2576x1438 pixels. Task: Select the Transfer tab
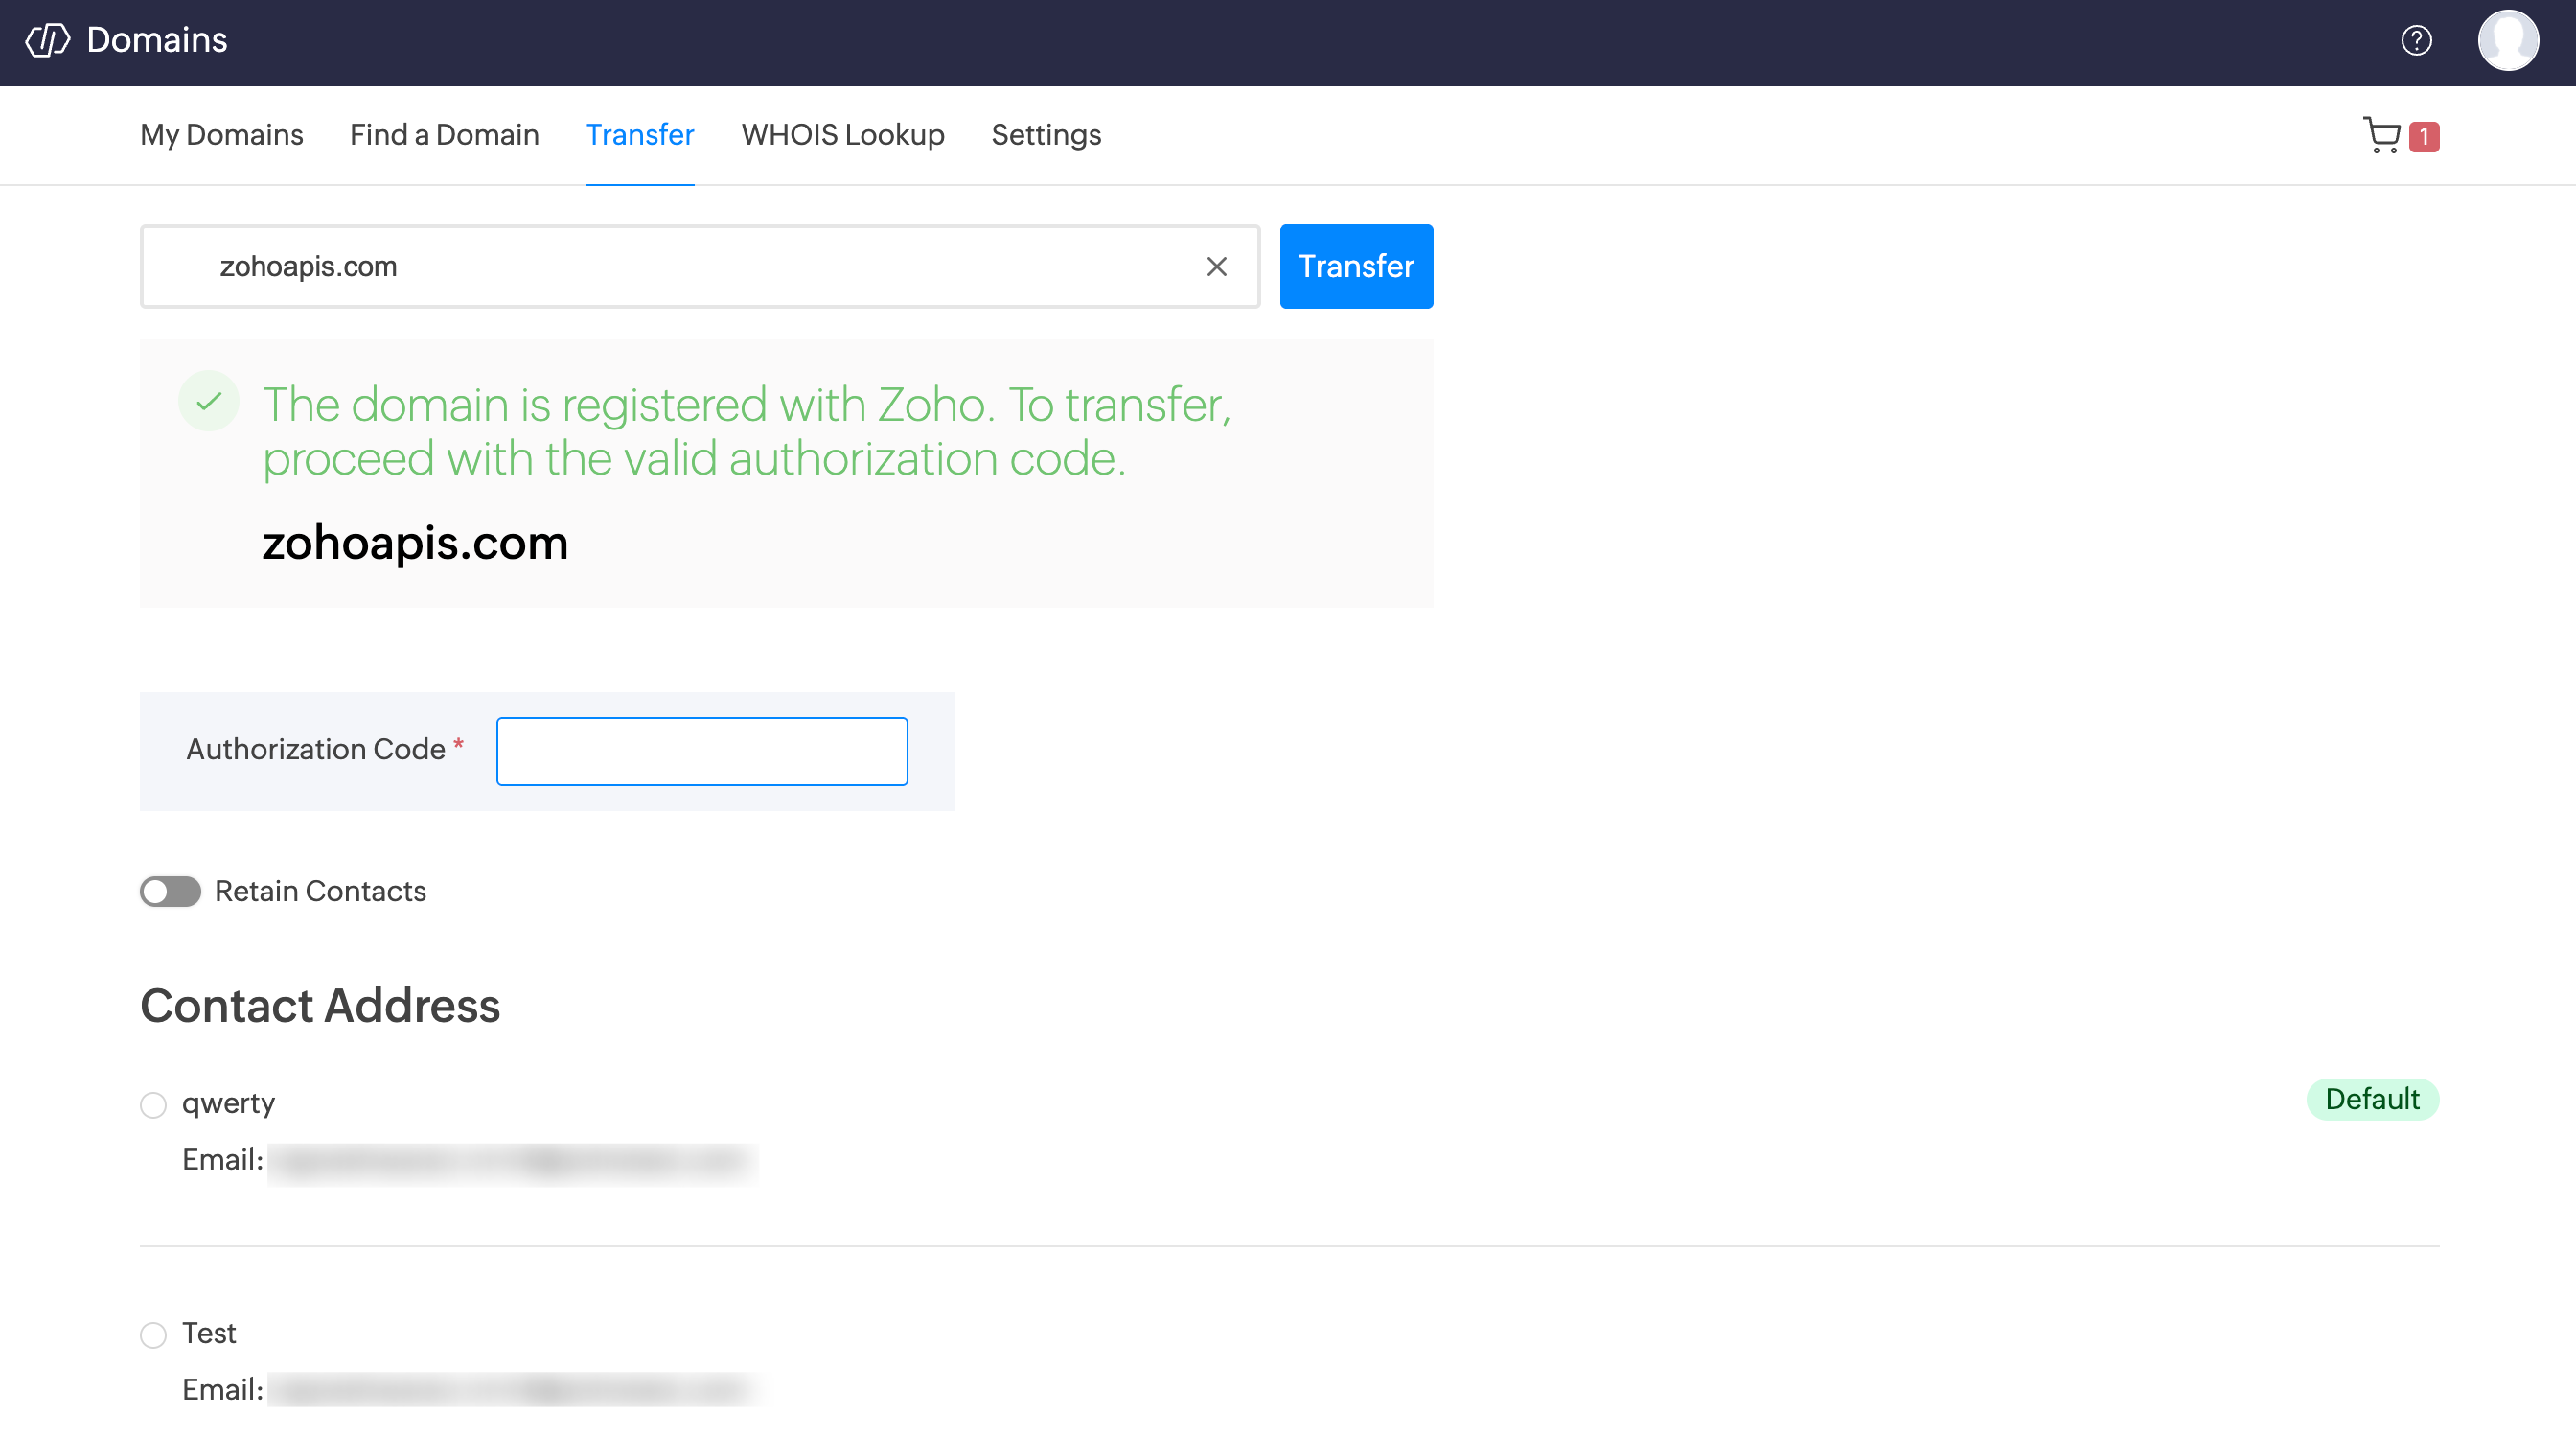(640, 134)
